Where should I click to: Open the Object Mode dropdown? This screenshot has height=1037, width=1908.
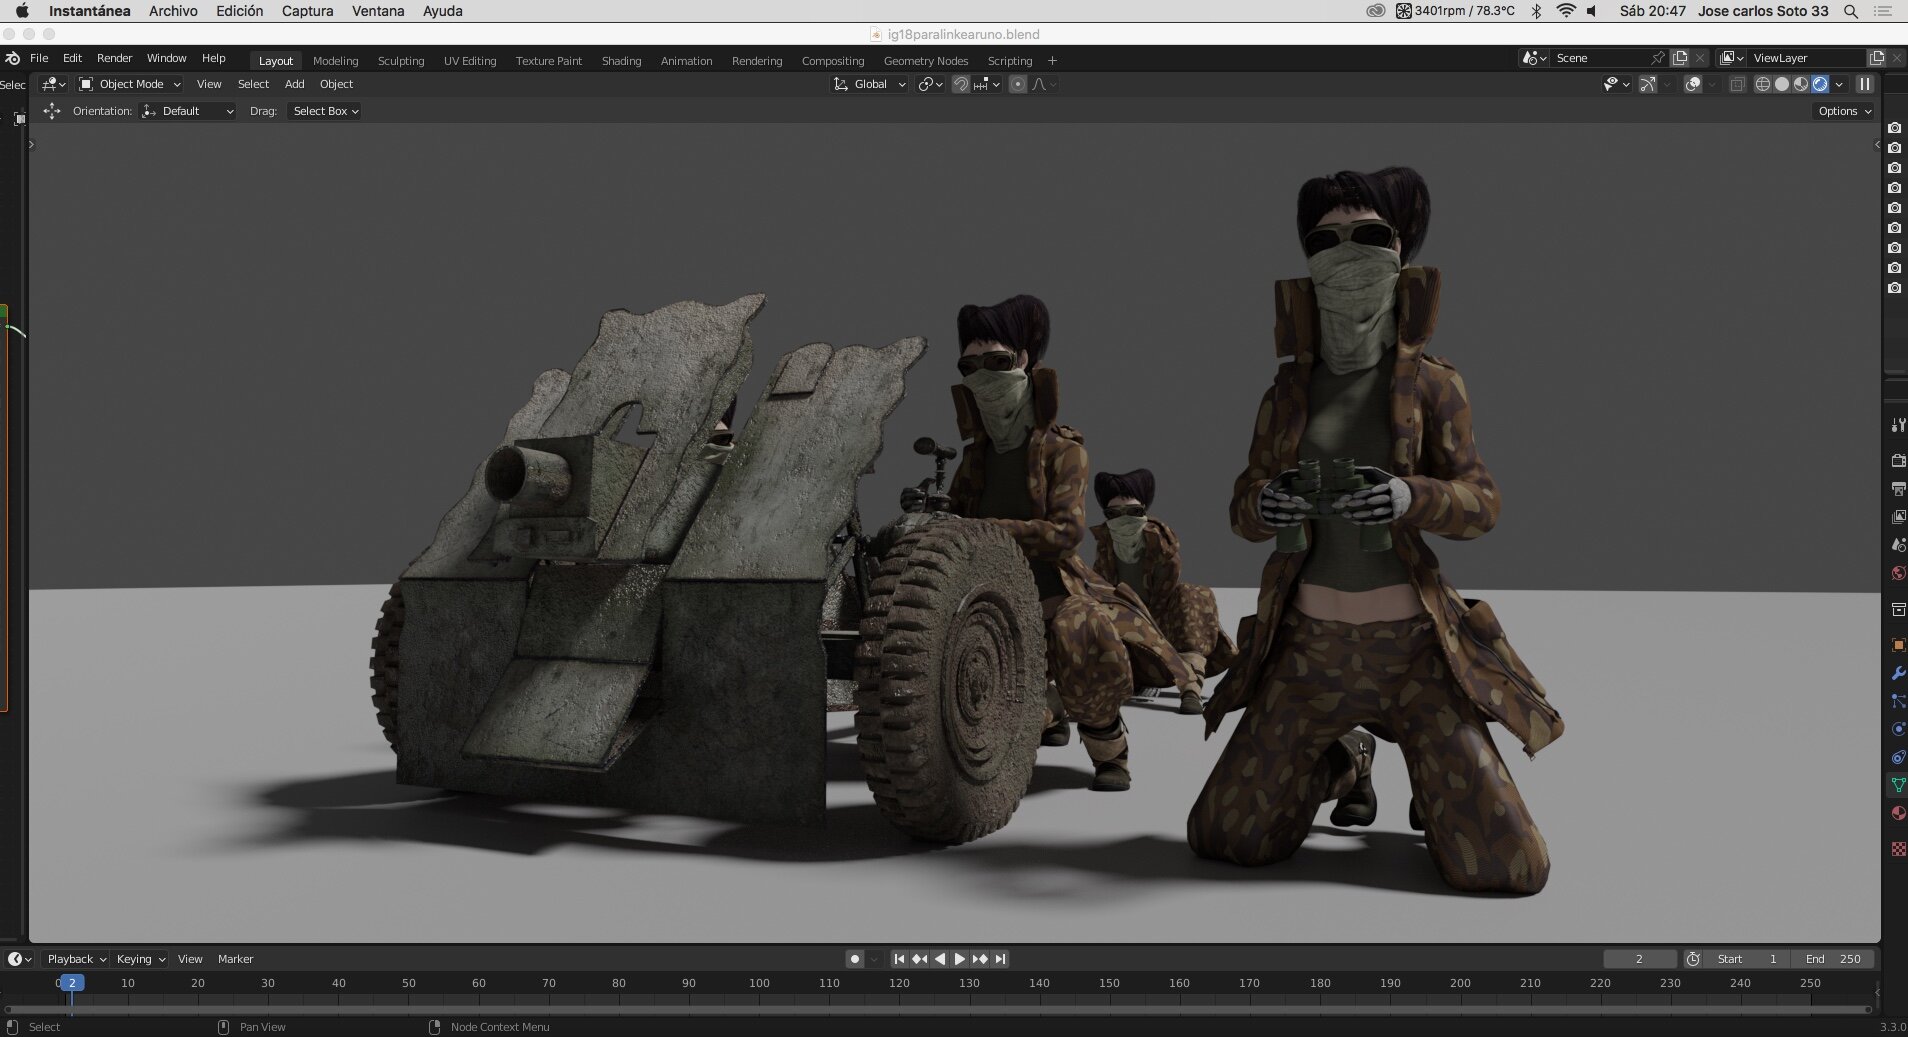(x=130, y=84)
